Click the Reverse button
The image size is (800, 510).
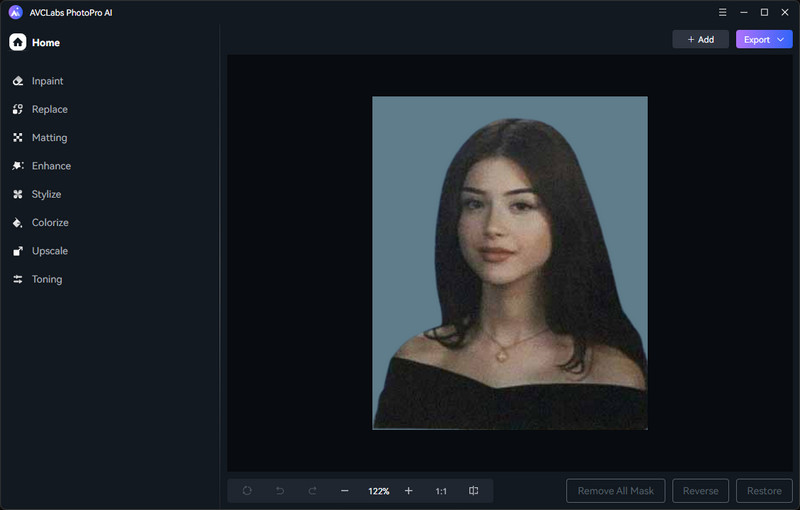(701, 491)
